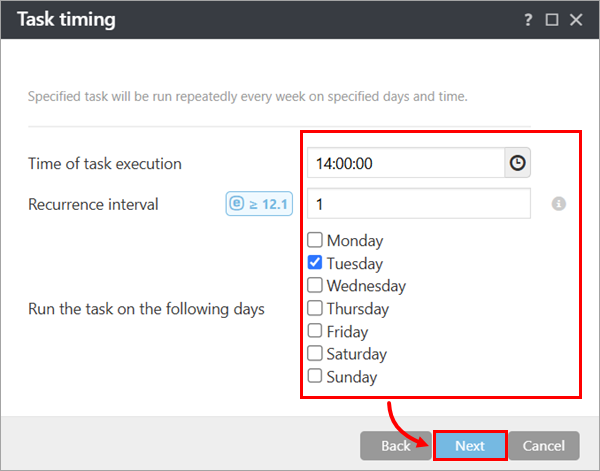Enable the Monday checkbox

tap(315, 240)
